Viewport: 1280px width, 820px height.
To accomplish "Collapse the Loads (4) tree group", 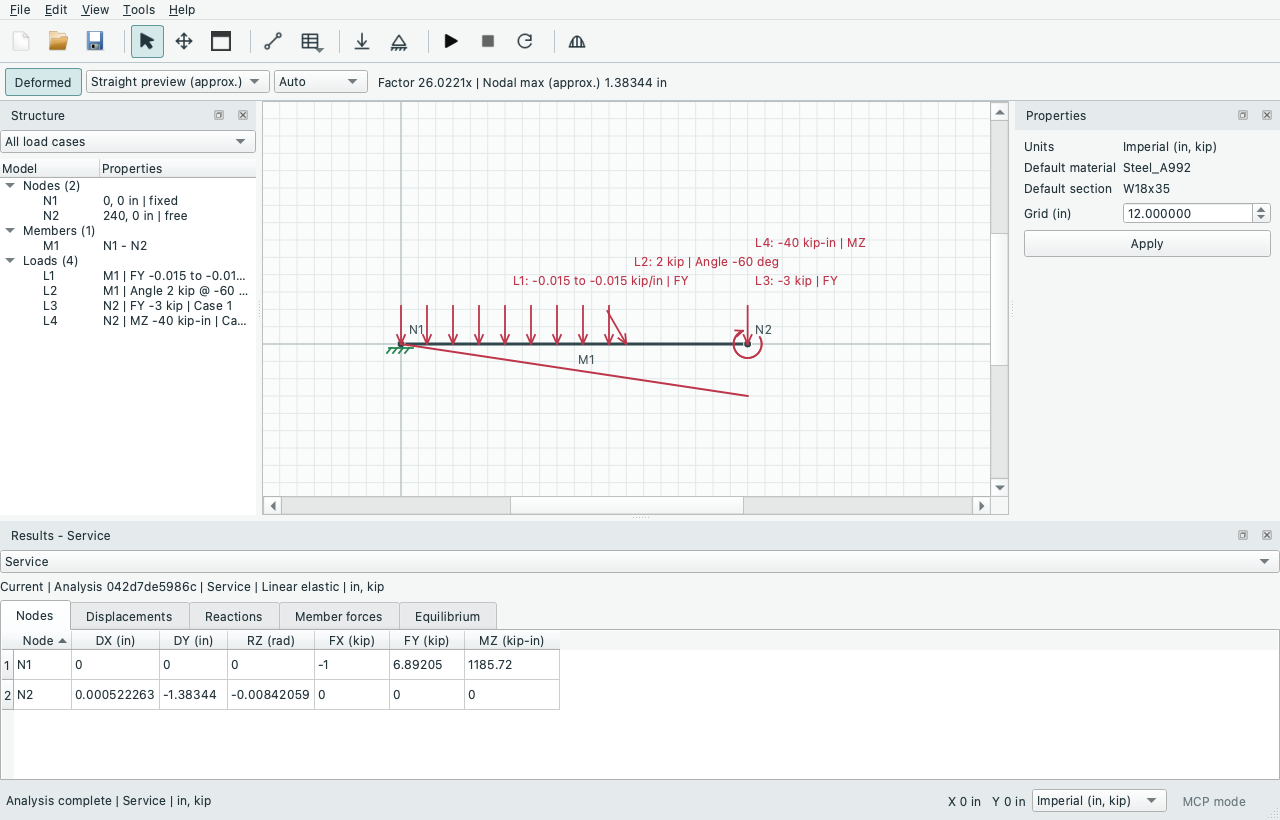I will pyautogui.click(x=10, y=261).
